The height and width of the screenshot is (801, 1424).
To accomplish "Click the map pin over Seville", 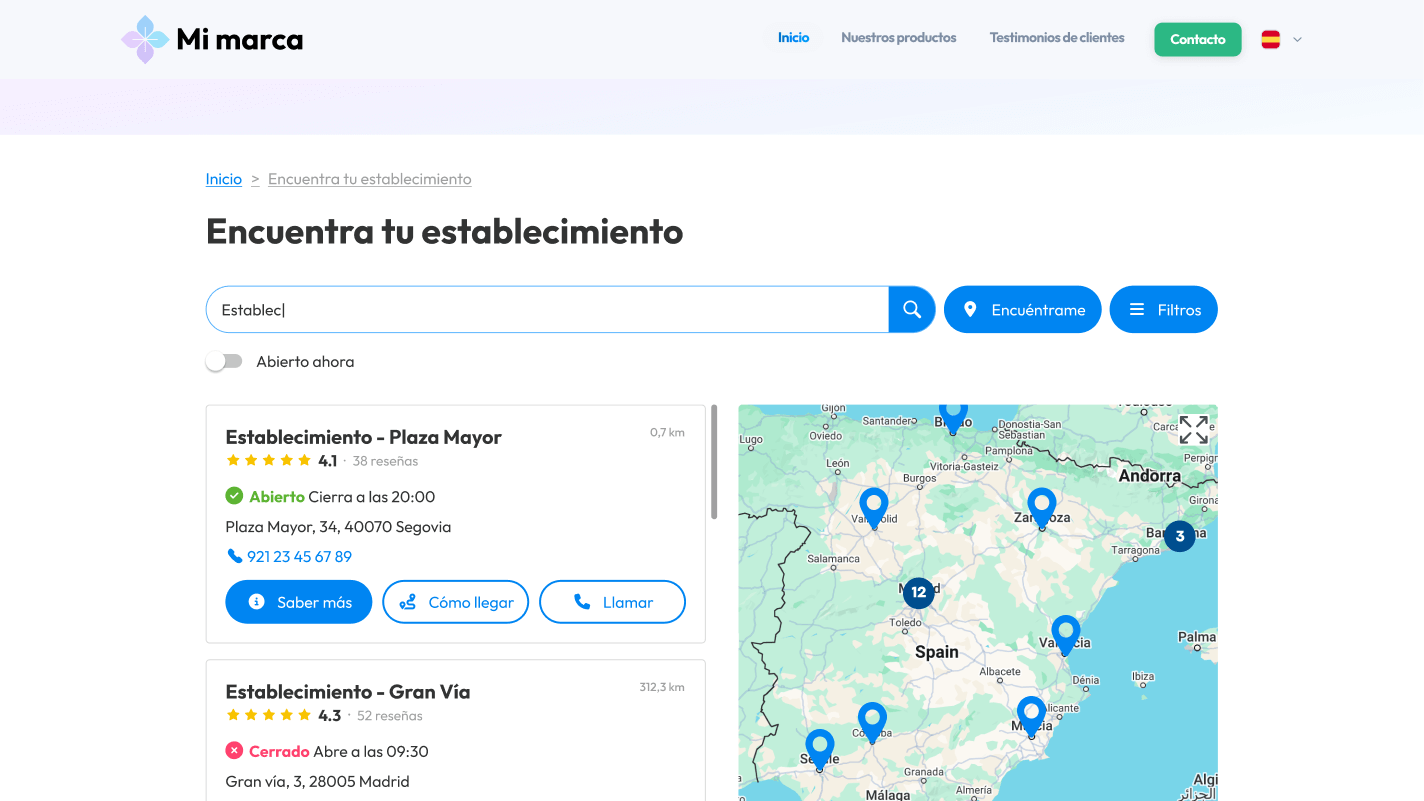I will pyautogui.click(x=820, y=749).
